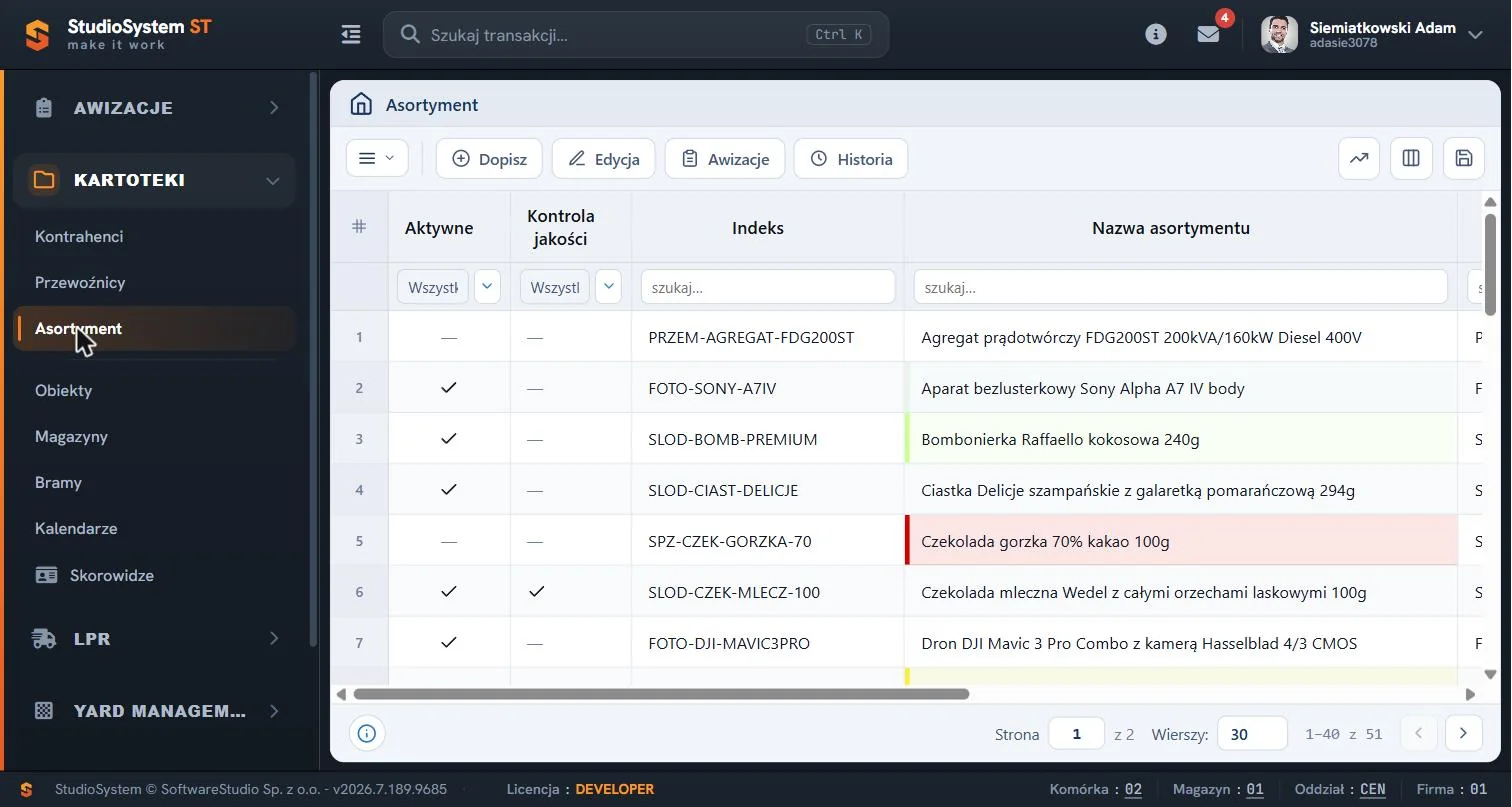Open Przewoźnicy in the sidebar
This screenshot has height=807, width=1512.
(x=80, y=283)
